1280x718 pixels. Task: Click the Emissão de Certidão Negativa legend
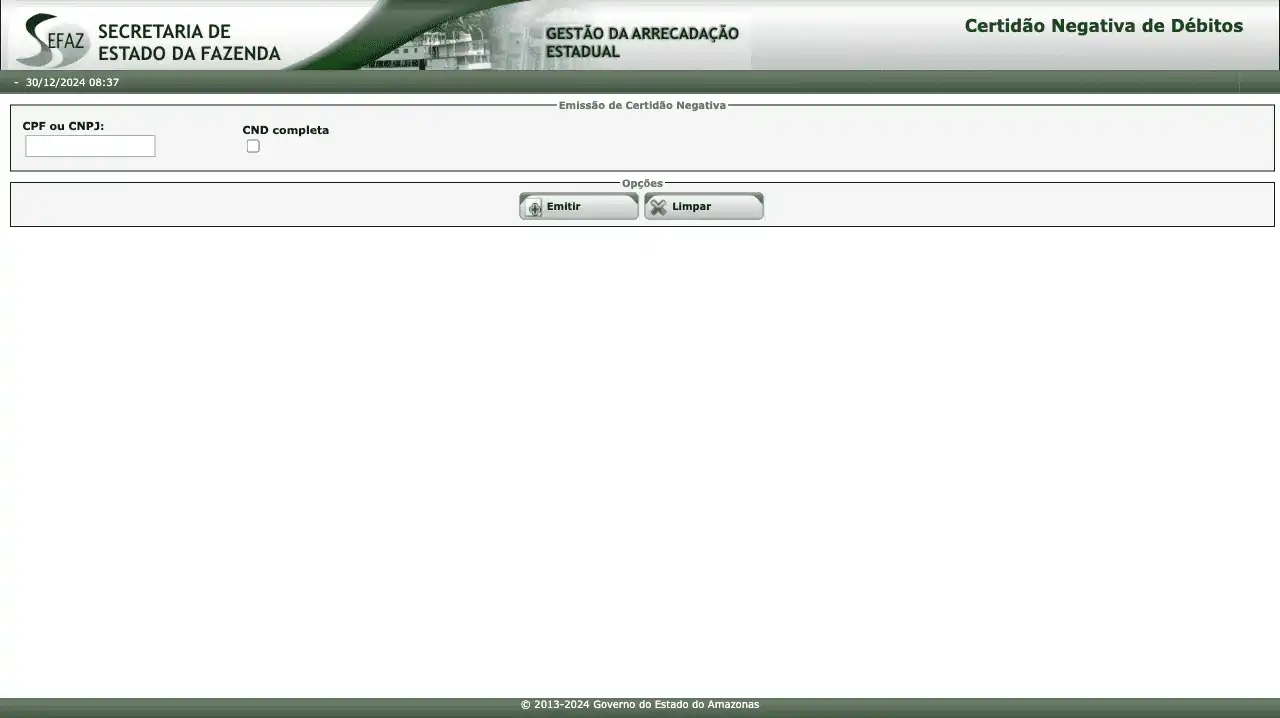[x=642, y=105]
